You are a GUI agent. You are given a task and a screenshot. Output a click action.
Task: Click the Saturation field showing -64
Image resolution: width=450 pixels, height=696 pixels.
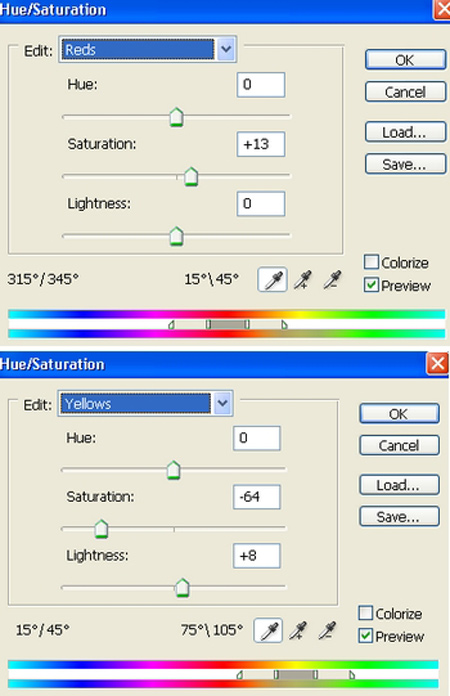[x=257, y=497]
